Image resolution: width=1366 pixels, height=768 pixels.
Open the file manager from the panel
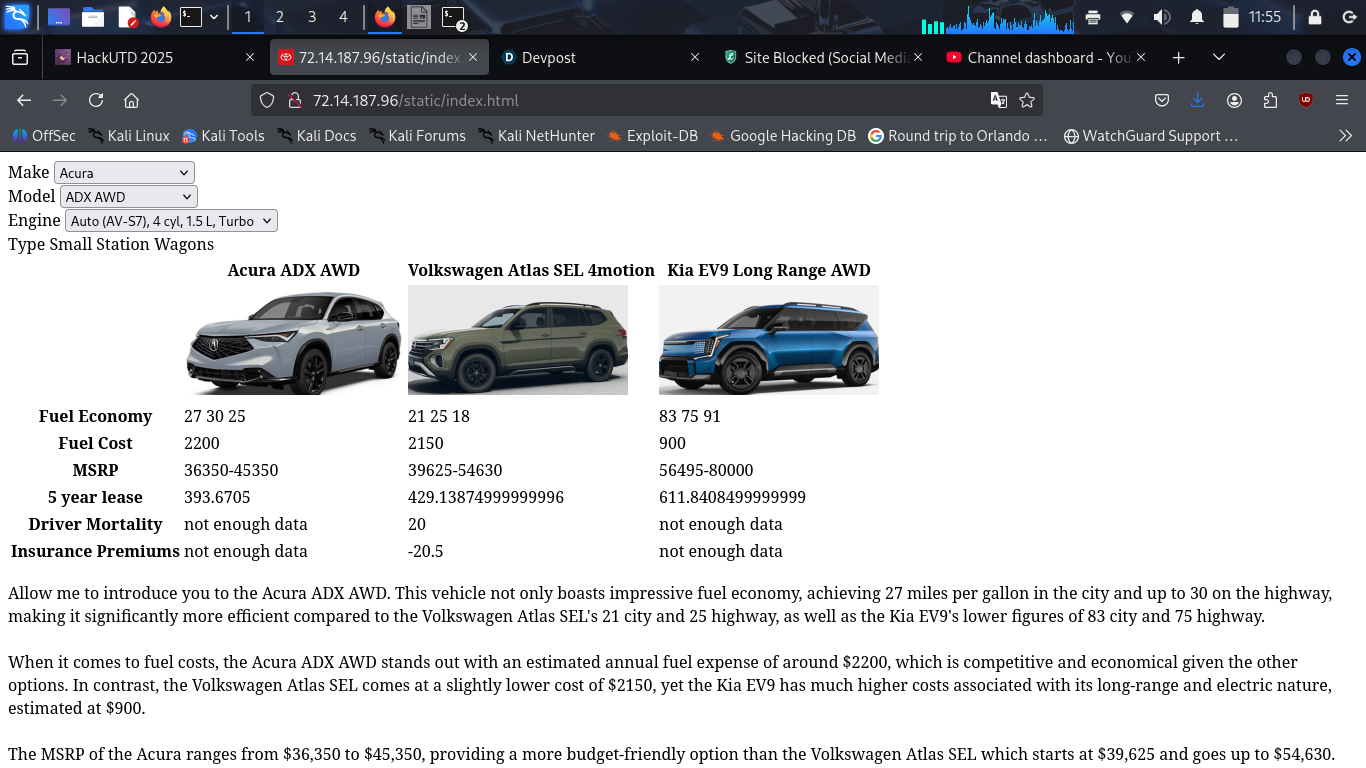tap(93, 17)
